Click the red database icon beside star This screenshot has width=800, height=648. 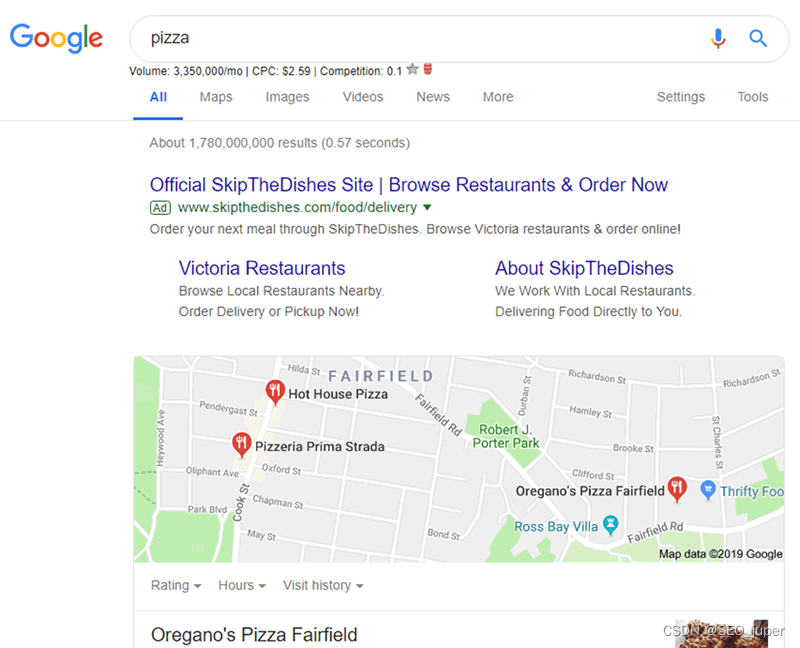428,69
